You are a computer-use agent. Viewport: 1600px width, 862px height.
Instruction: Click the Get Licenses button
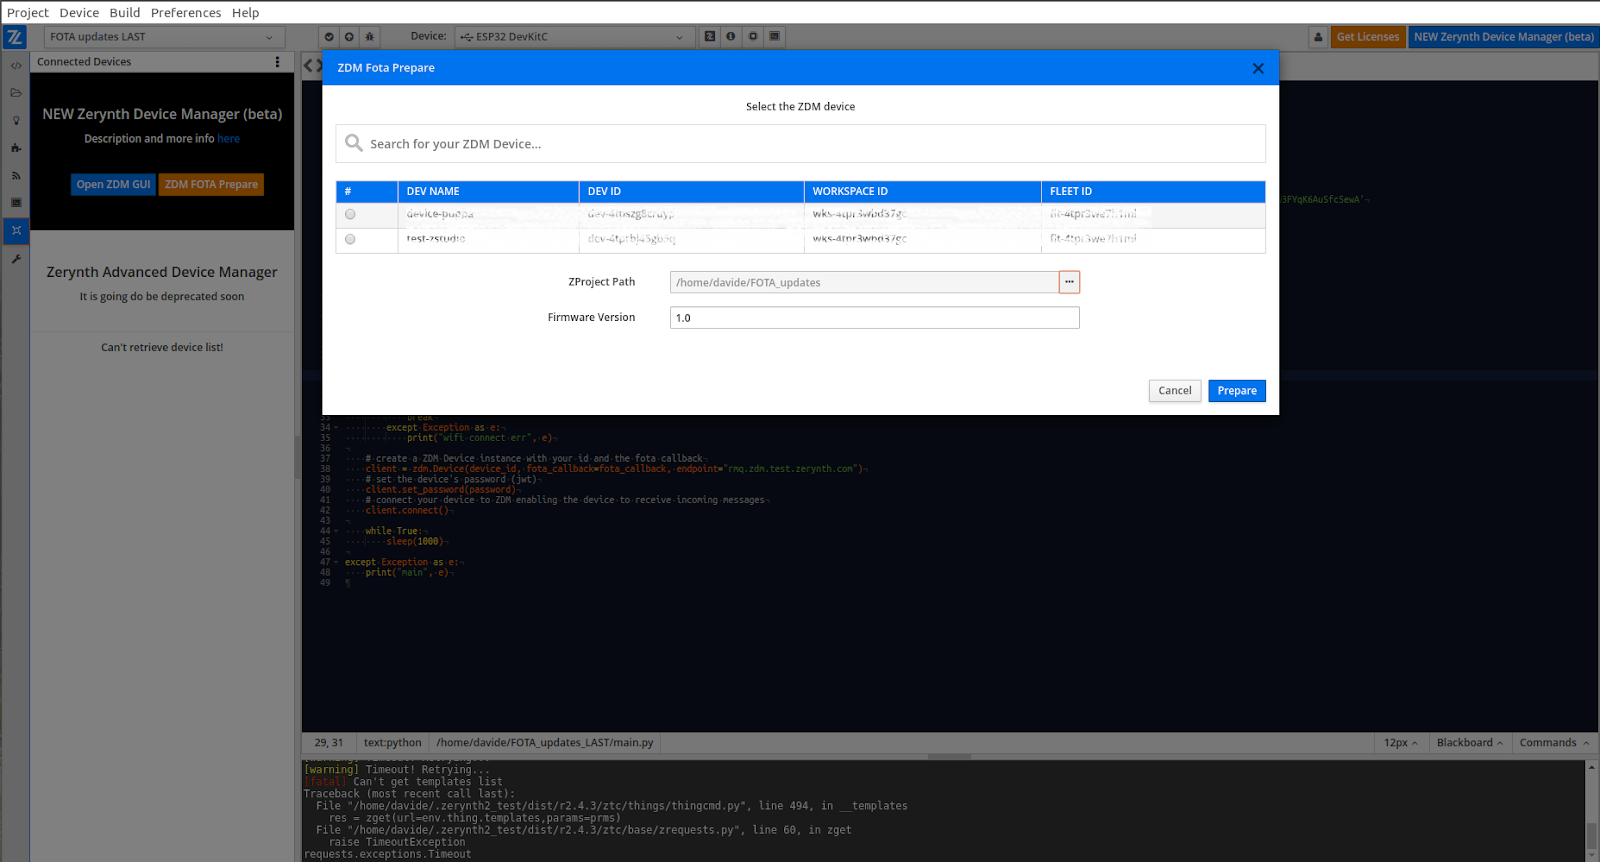point(1368,37)
